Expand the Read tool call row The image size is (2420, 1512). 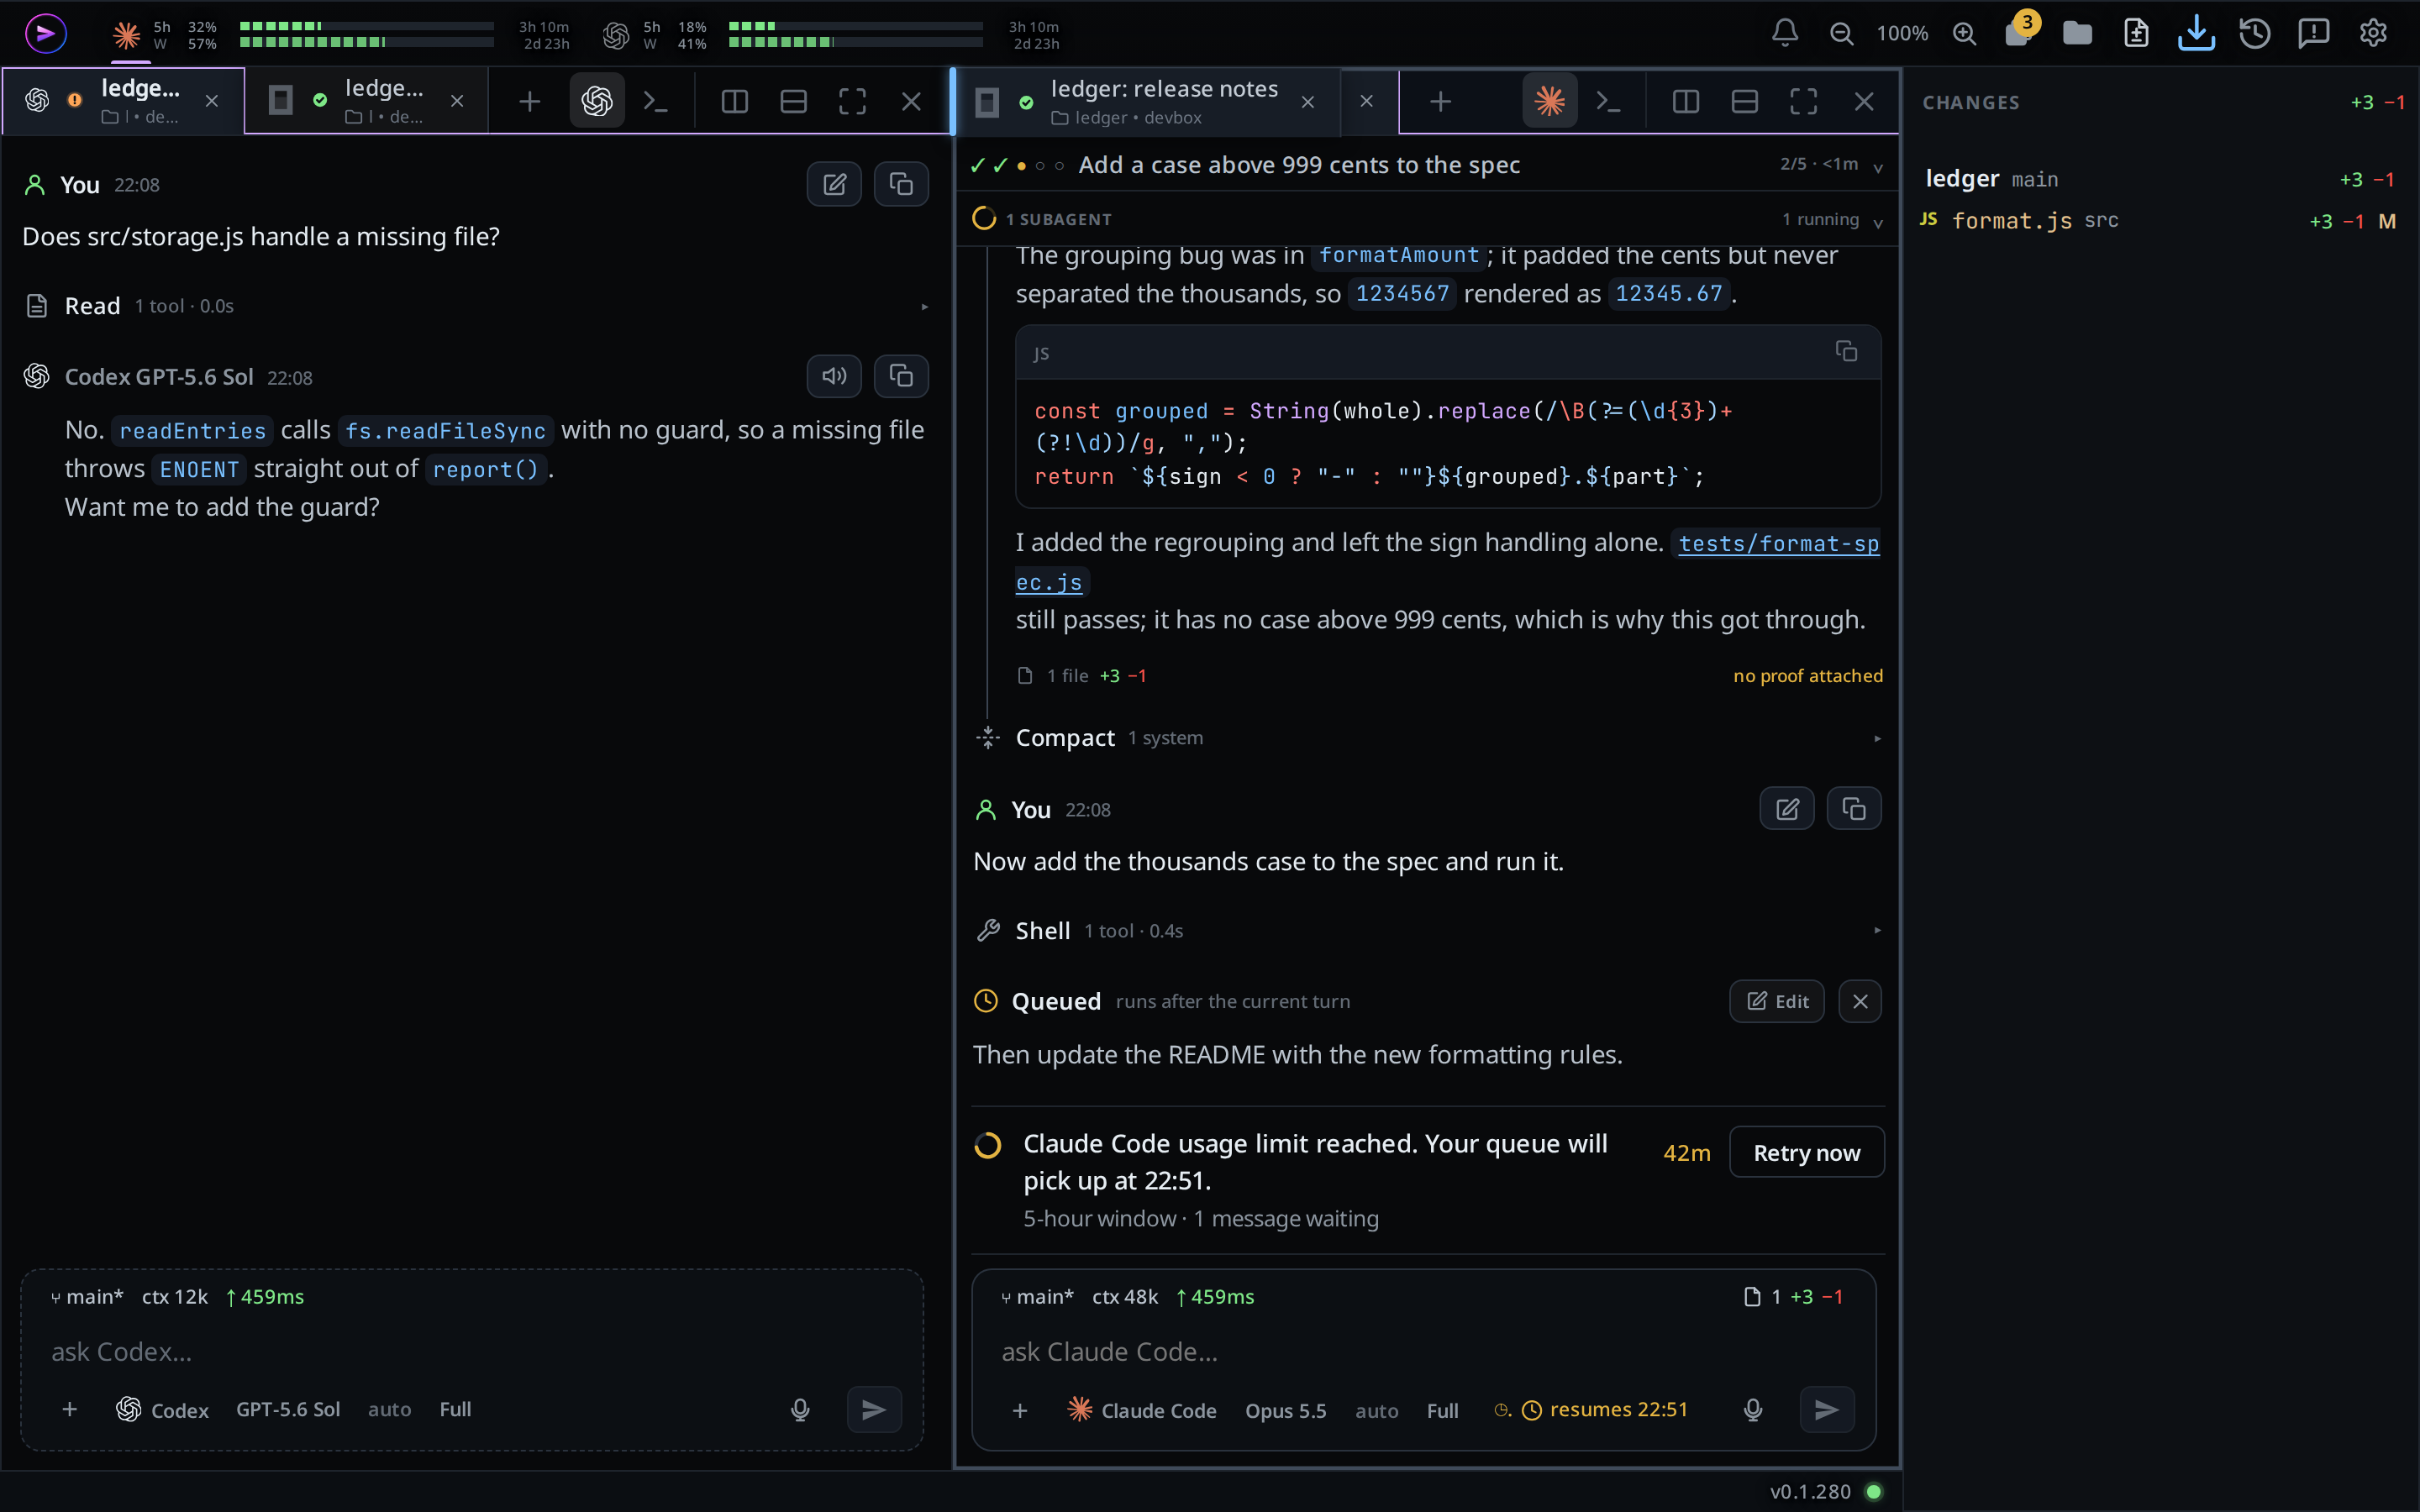point(475,306)
